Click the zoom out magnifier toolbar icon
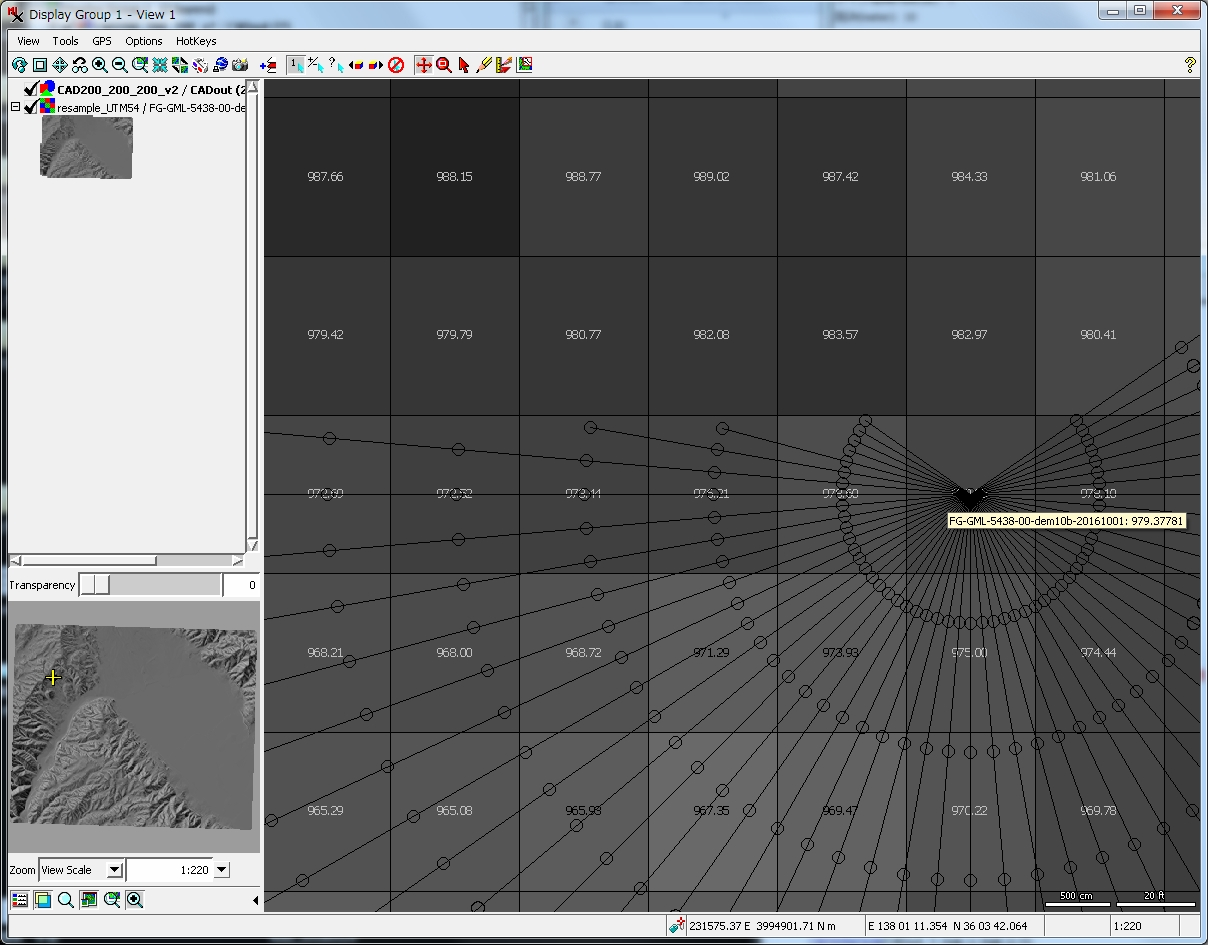Viewport: 1208px width, 945px height. pyautogui.click(x=120, y=65)
